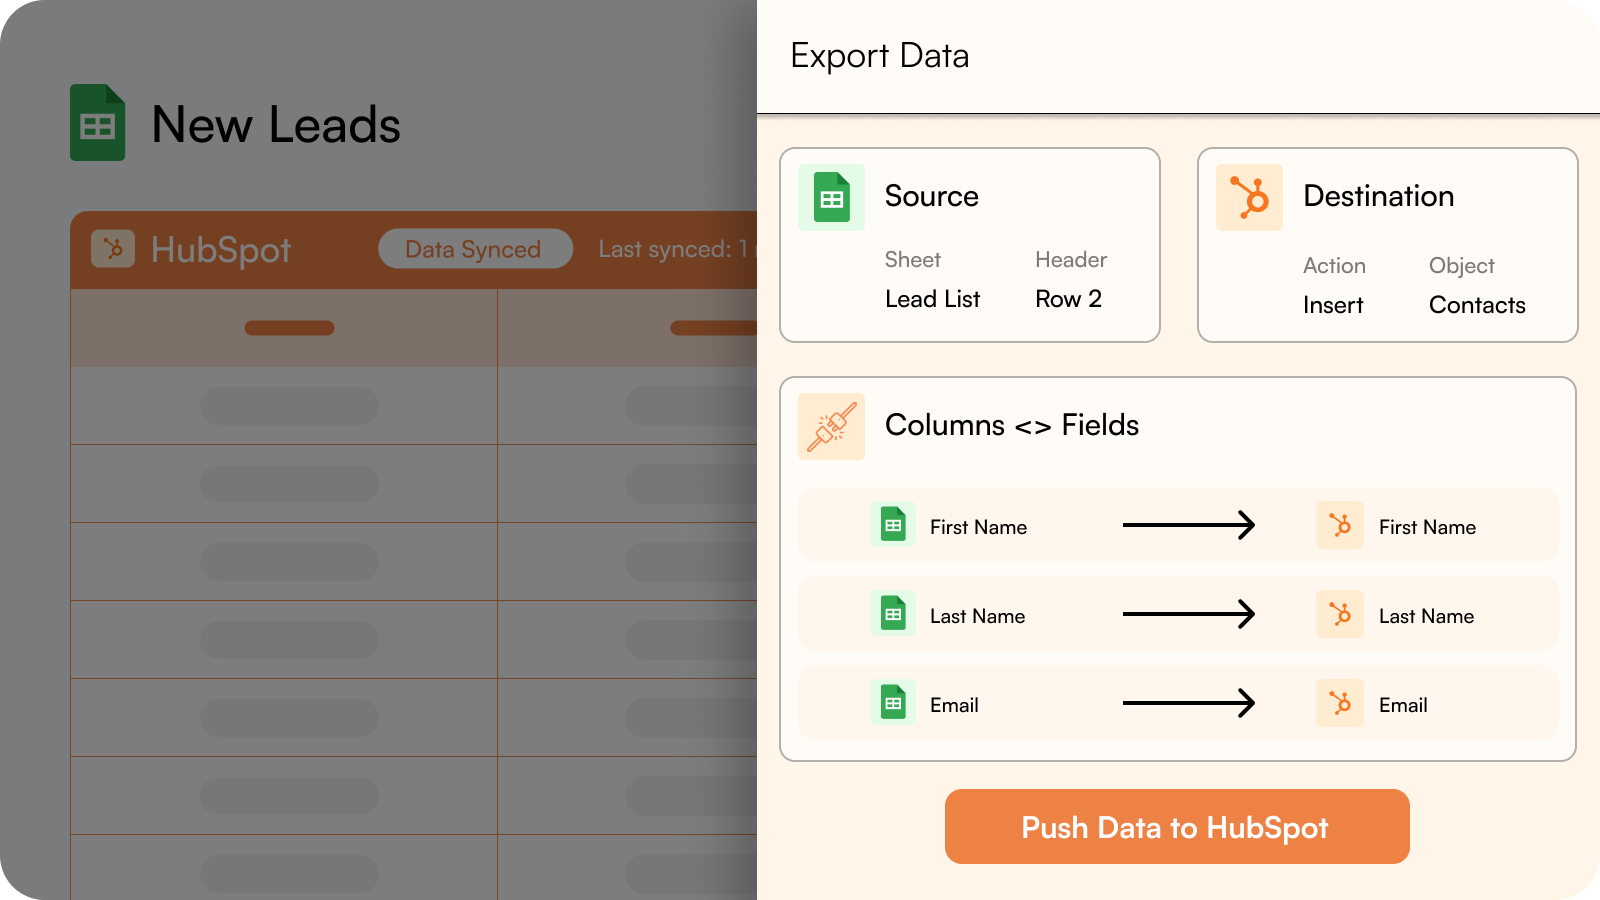Change the Action value Insert

pos(1333,305)
